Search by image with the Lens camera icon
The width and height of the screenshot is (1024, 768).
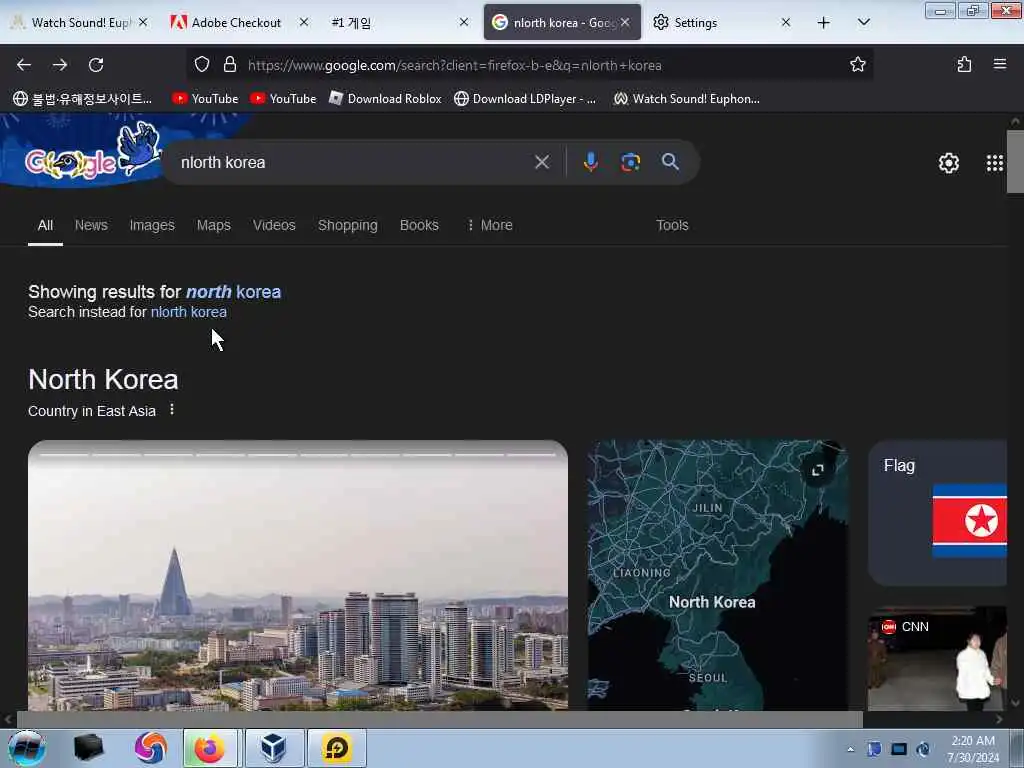630,162
